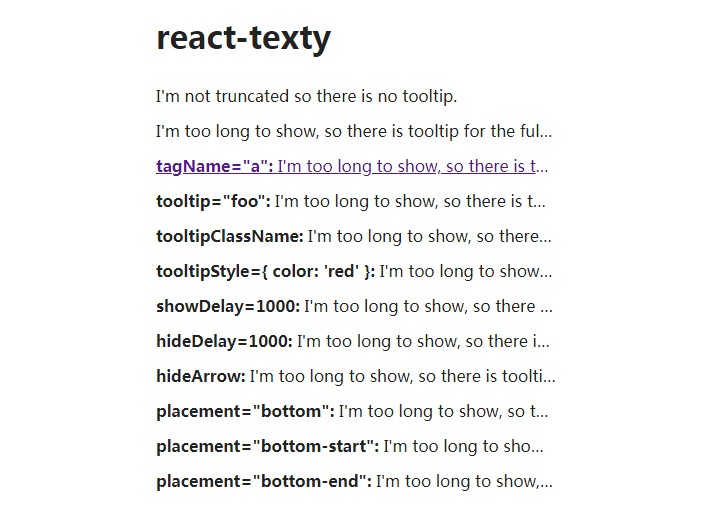Viewport: 724px width, 509px height.
Task: Click the bold placement="bottom" label
Action: point(245,412)
